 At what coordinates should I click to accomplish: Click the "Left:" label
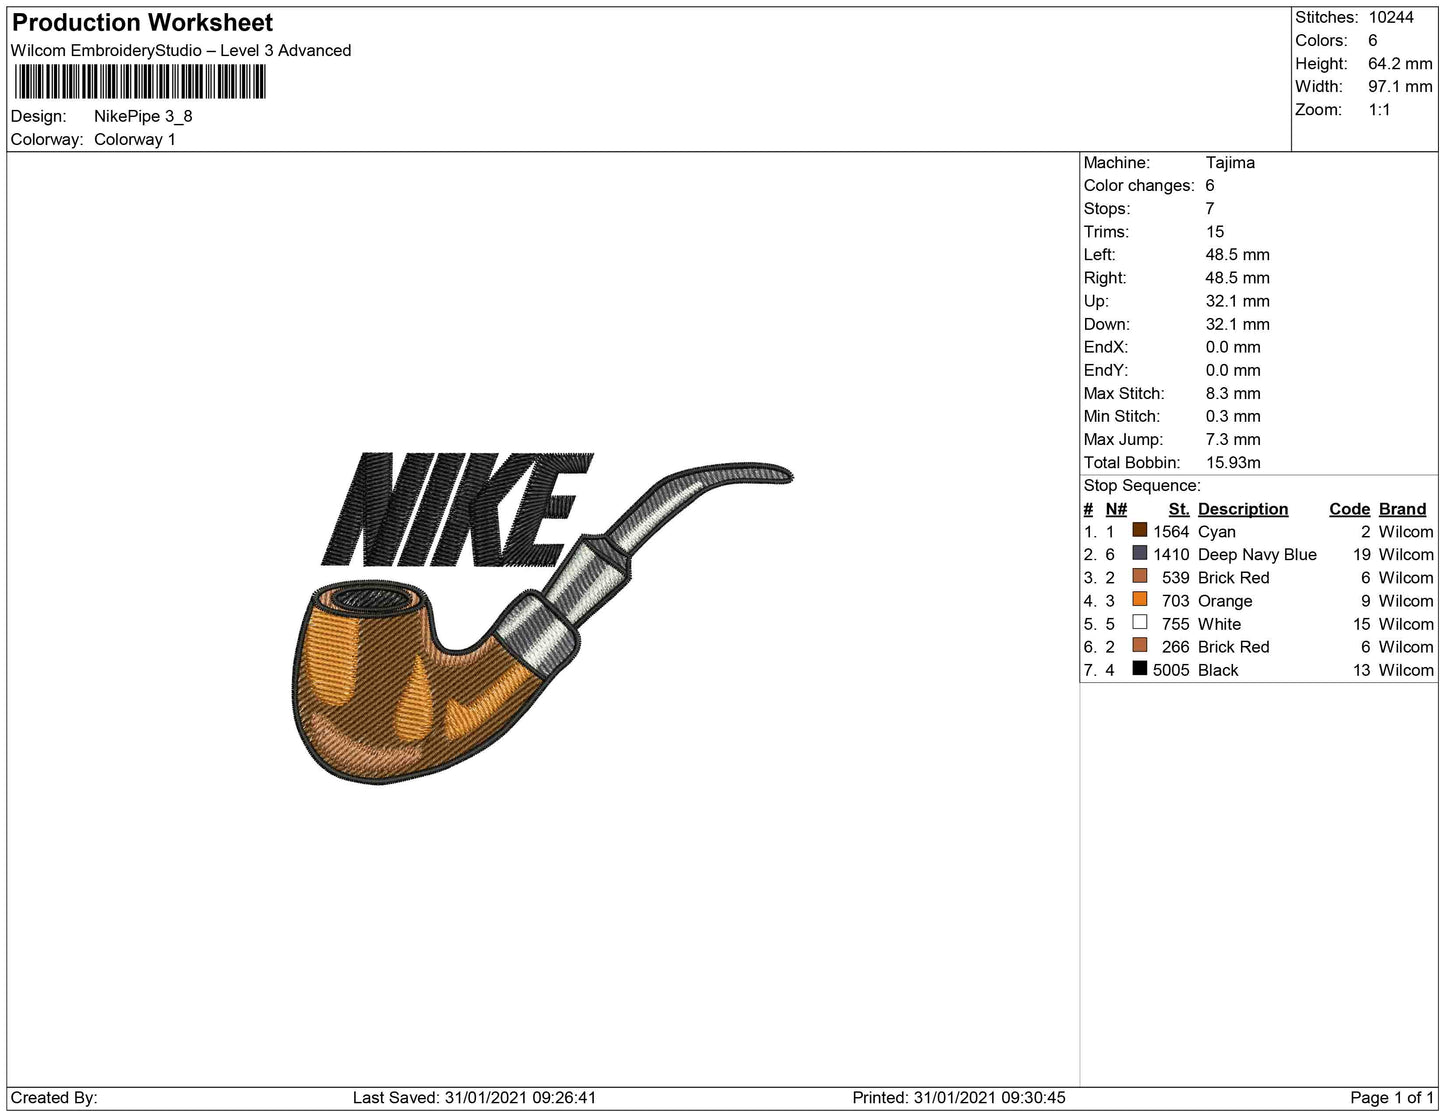(x=1101, y=255)
